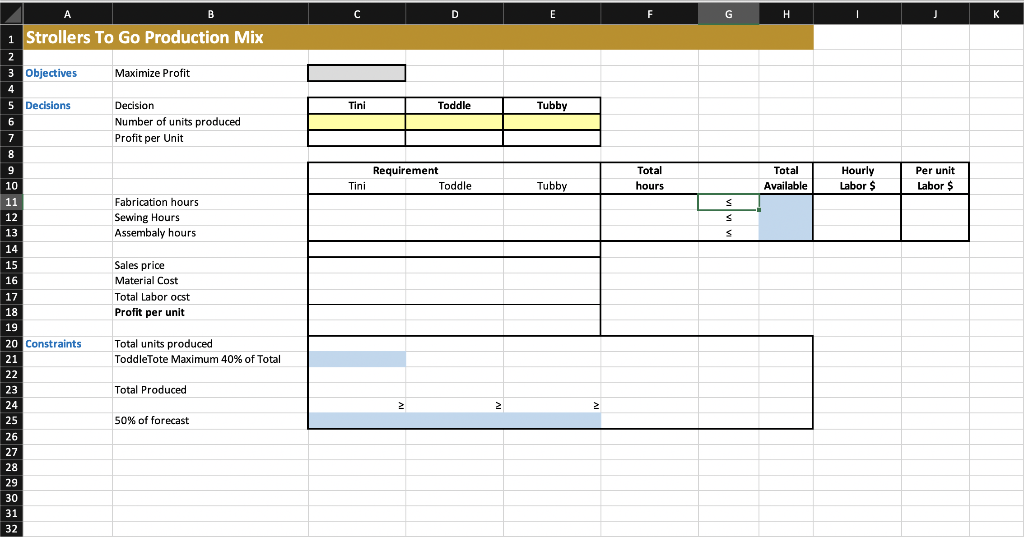Click the Constraints label

[54, 344]
